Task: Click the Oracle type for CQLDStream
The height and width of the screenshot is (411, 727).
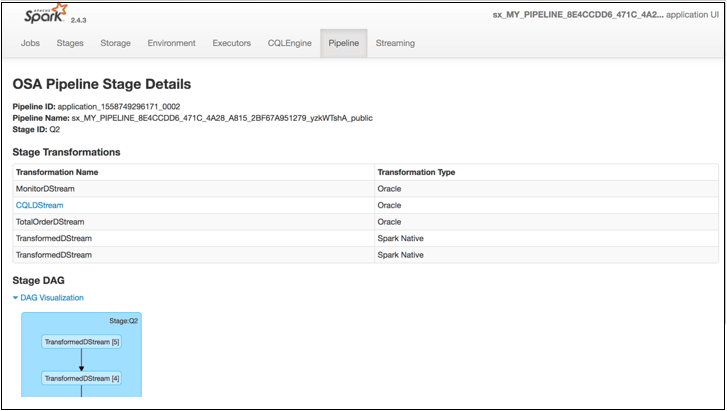Action: coord(389,205)
